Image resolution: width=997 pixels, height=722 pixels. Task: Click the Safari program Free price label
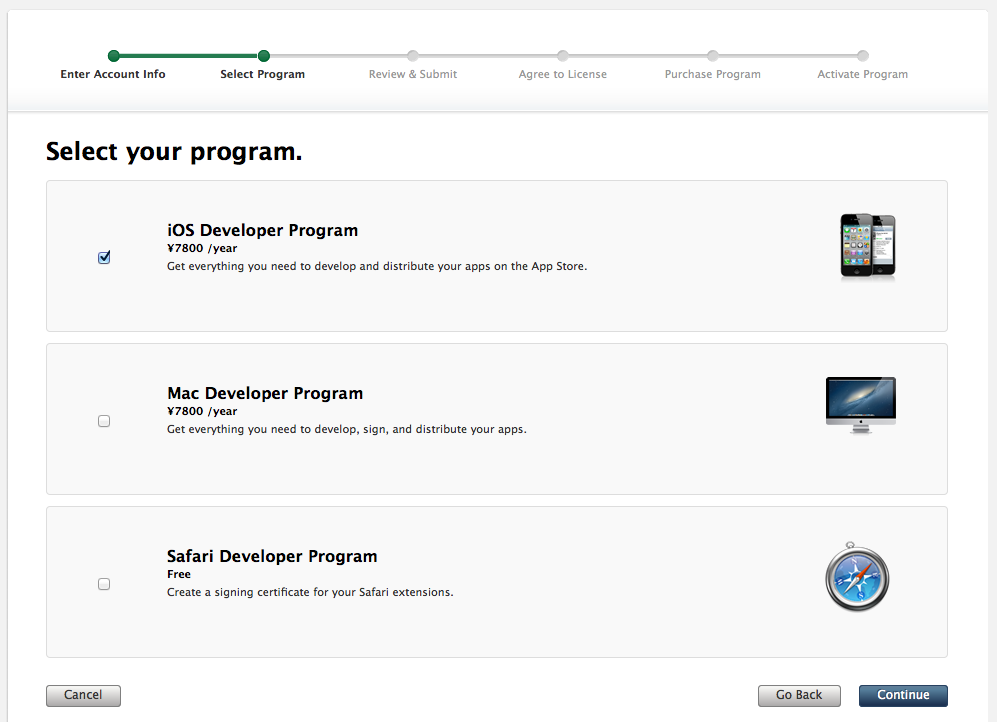(x=179, y=574)
